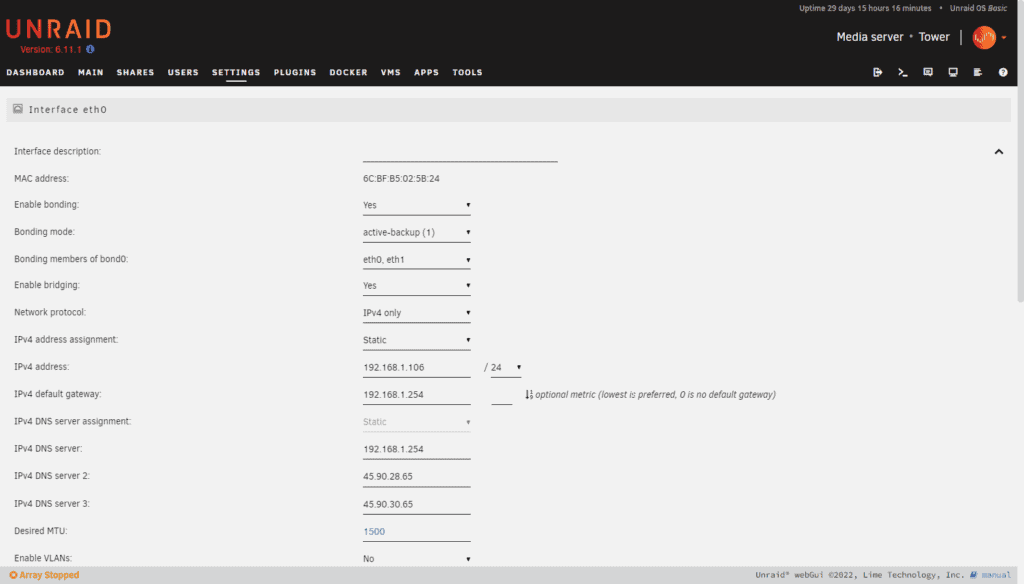Open the system log icon

click(978, 72)
